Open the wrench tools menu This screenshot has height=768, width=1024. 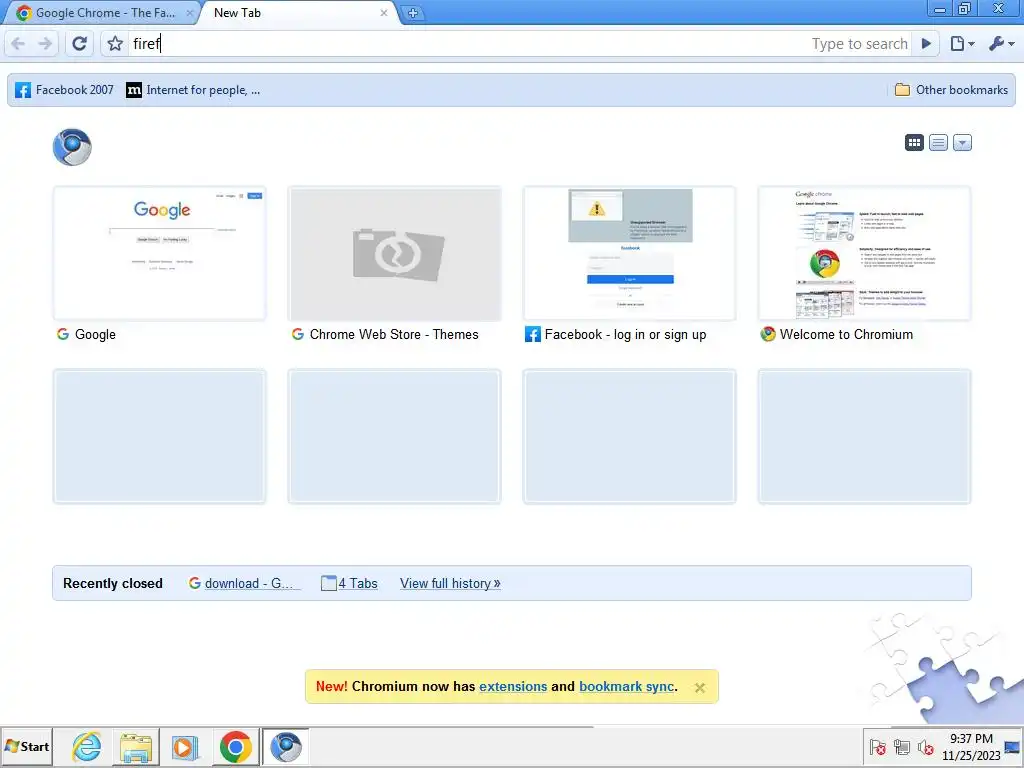click(1001, 44)
